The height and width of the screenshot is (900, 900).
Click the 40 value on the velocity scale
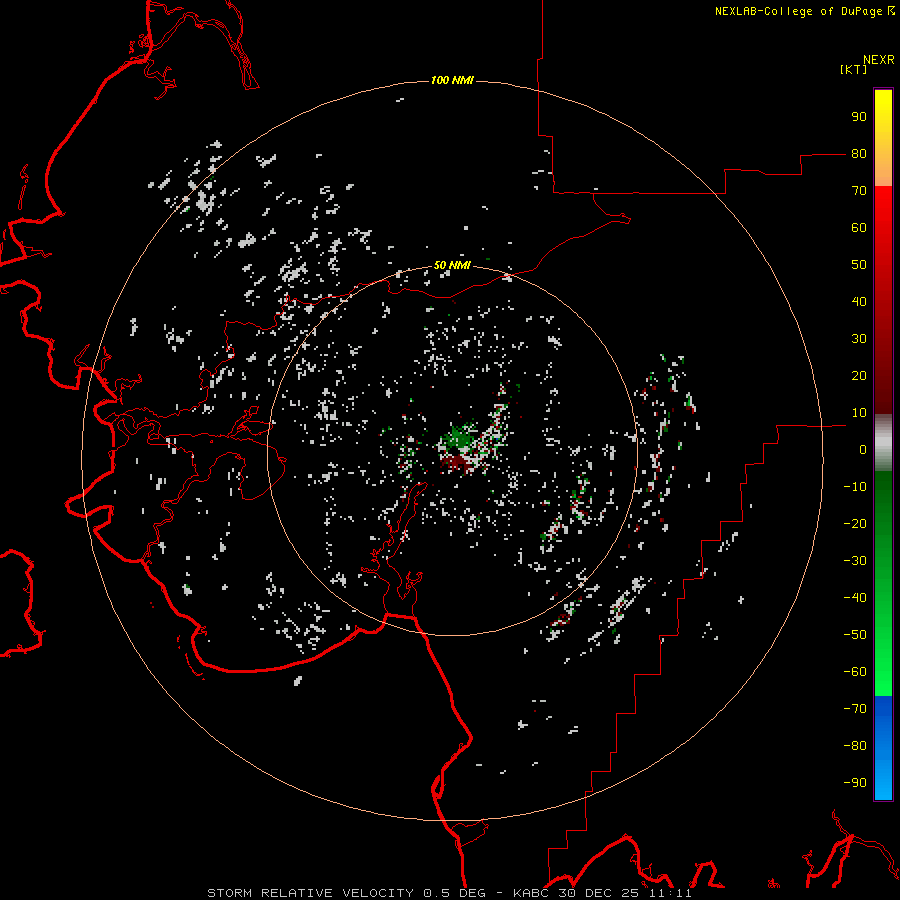(x=859, y=301)
